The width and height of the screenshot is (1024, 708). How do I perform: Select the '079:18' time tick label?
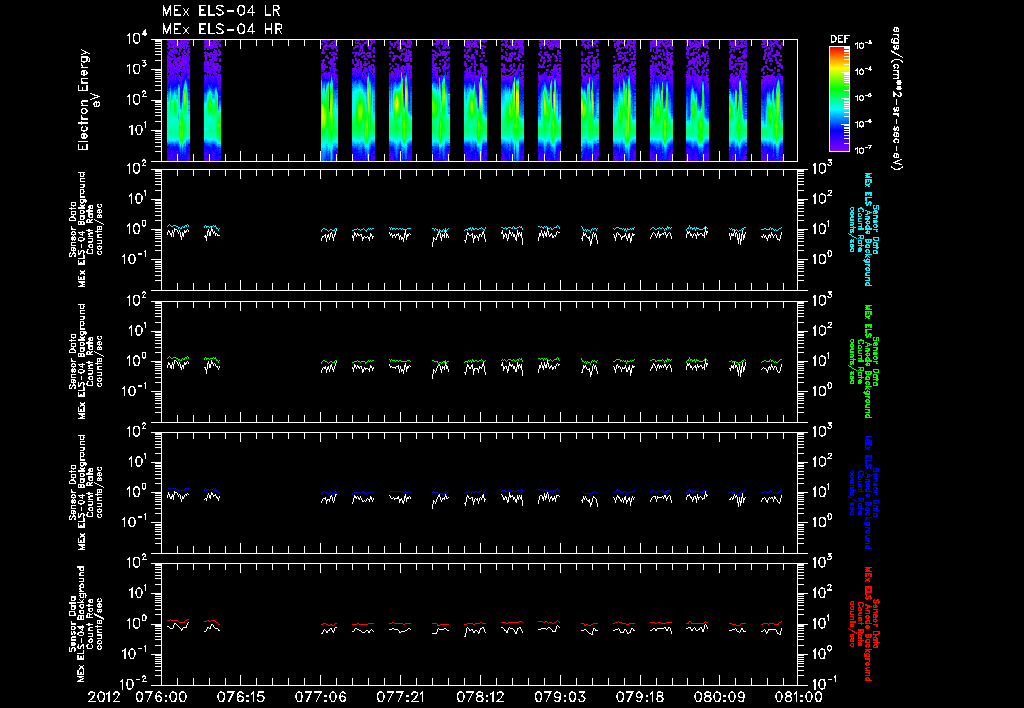pyautogui.click(x=639, y=697)
